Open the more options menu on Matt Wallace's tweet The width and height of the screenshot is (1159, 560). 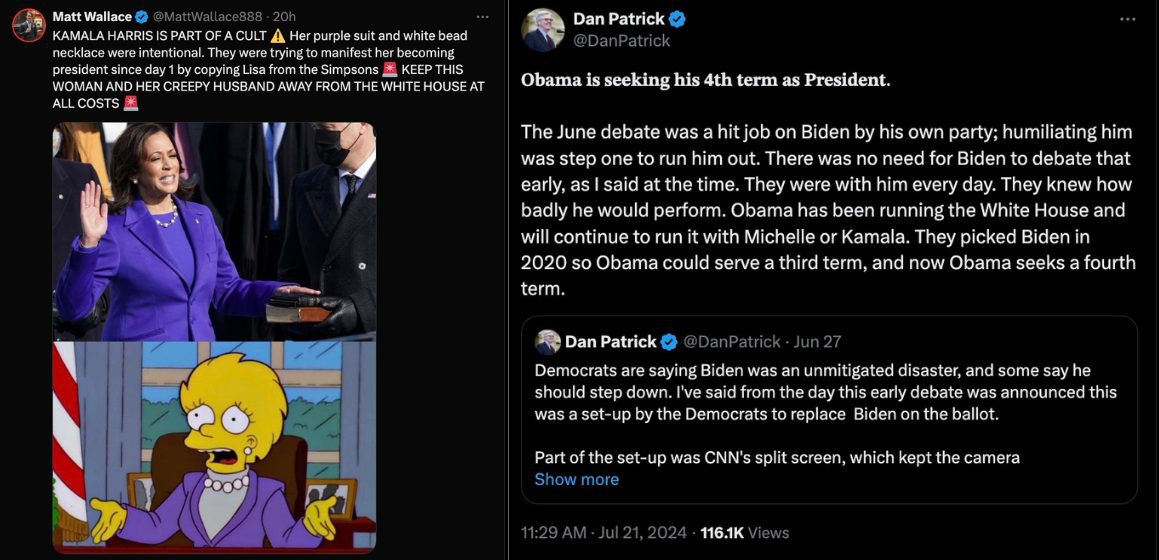pos(483,17)
